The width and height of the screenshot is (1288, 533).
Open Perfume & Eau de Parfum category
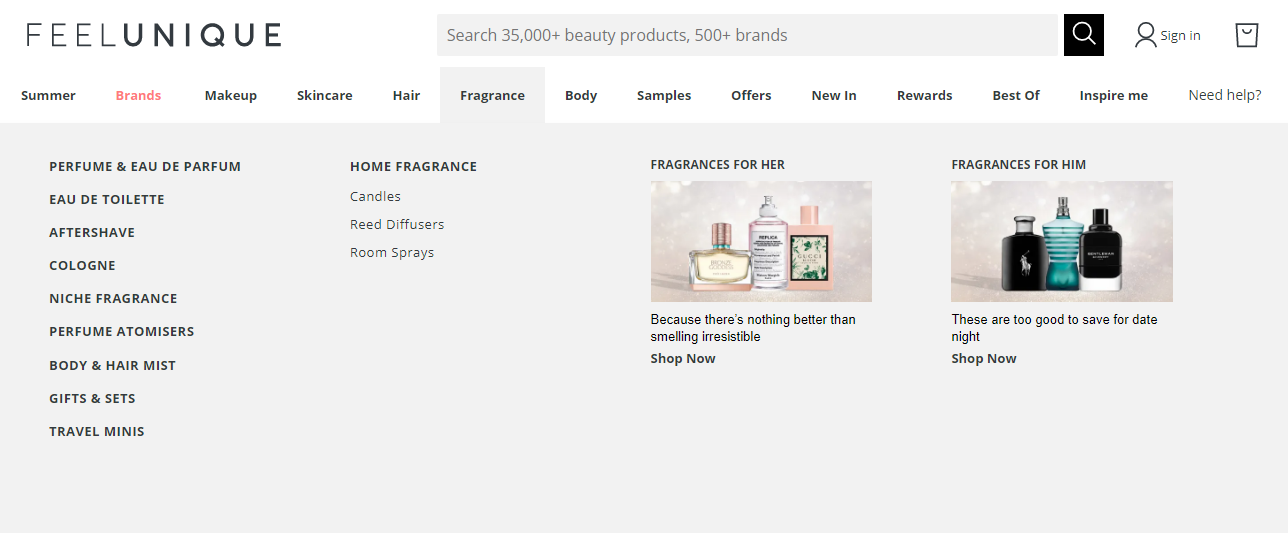[x=145, y=167]
